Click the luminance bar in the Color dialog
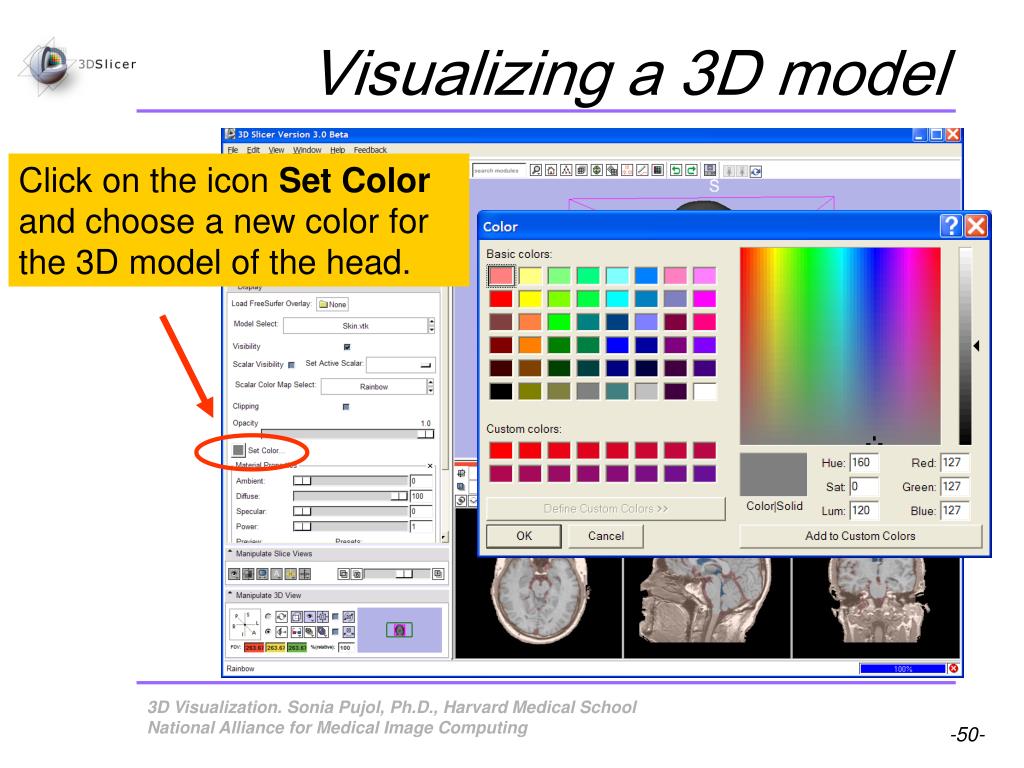 [x=965, y=345]
